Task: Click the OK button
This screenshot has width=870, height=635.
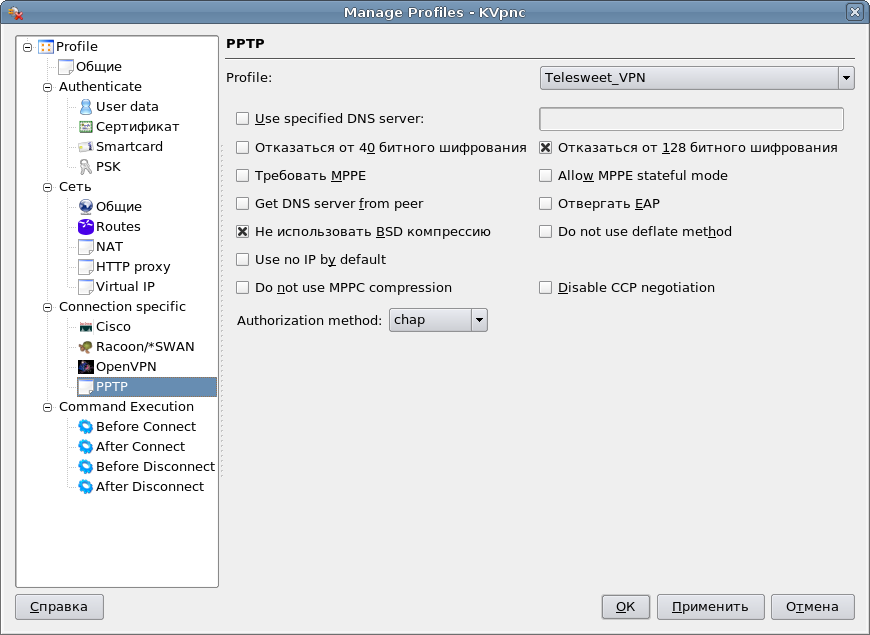Action: coord(625,607)
